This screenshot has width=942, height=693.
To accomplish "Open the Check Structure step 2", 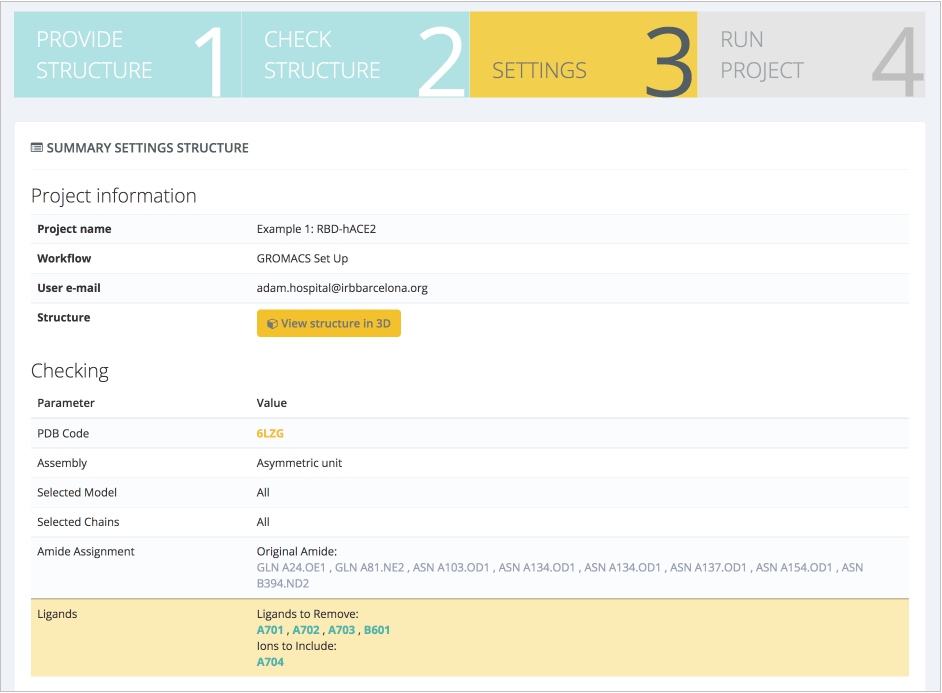I will 355,55.
